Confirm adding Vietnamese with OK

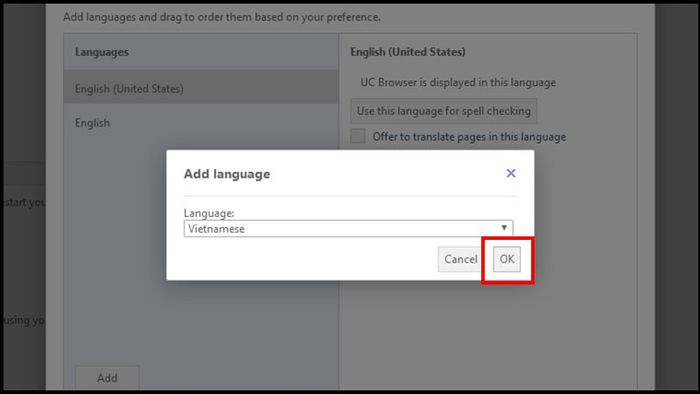[x=507, y=259]
